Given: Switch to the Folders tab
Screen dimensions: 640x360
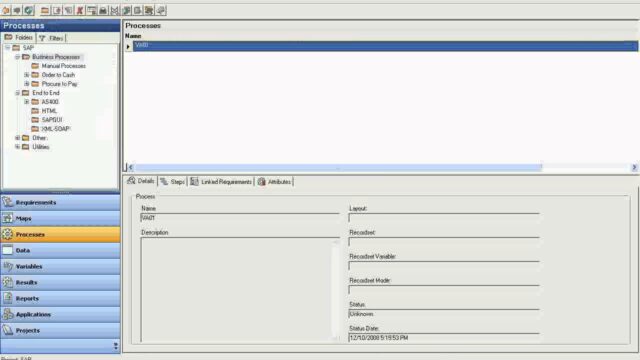Looking at the screenshot, I should tap(19, 38).
